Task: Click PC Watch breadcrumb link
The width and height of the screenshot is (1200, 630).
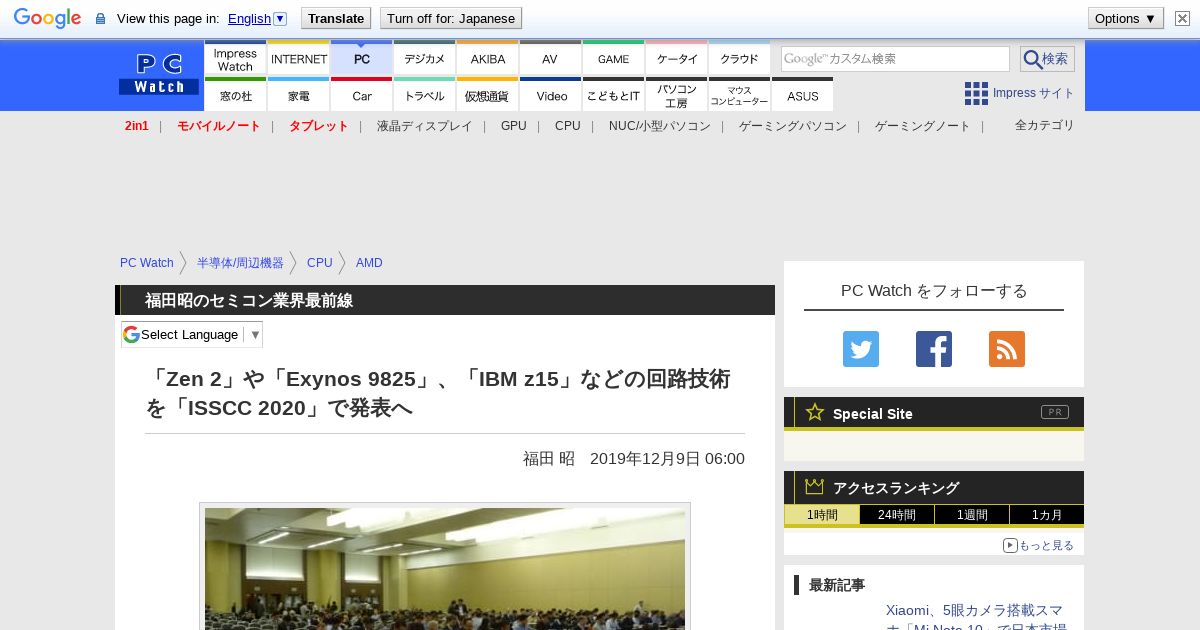Action: point(147,263)
